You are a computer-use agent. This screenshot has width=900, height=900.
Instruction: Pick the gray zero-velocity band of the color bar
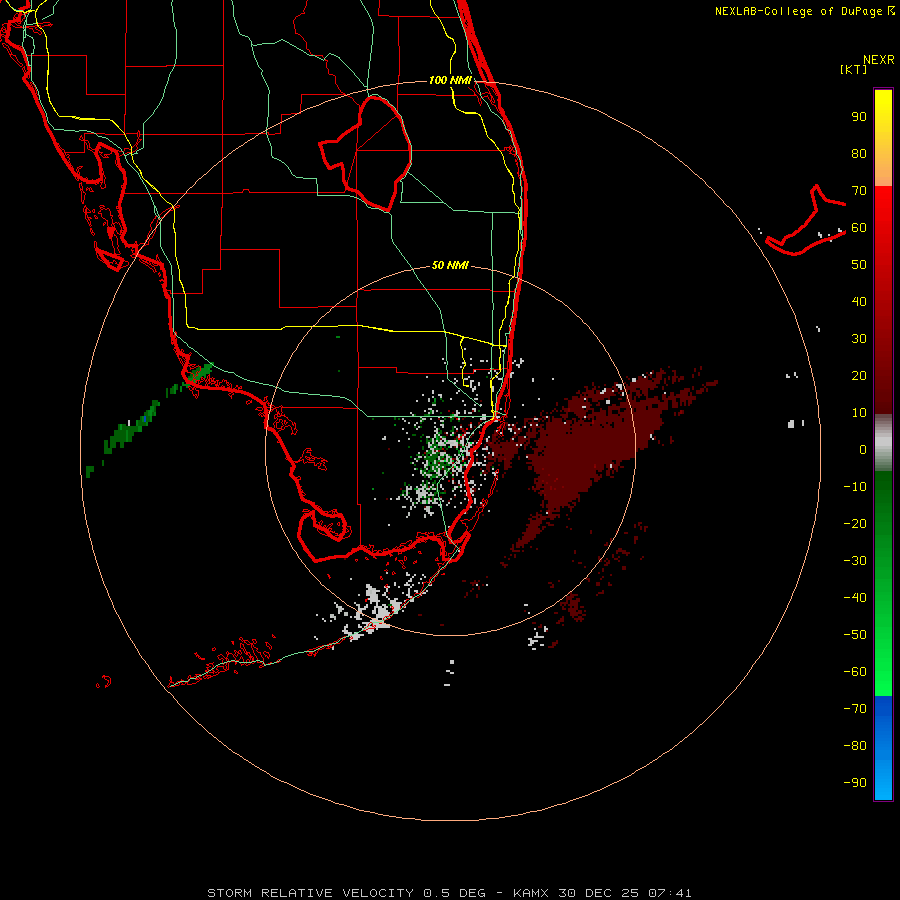pos(883,443)
